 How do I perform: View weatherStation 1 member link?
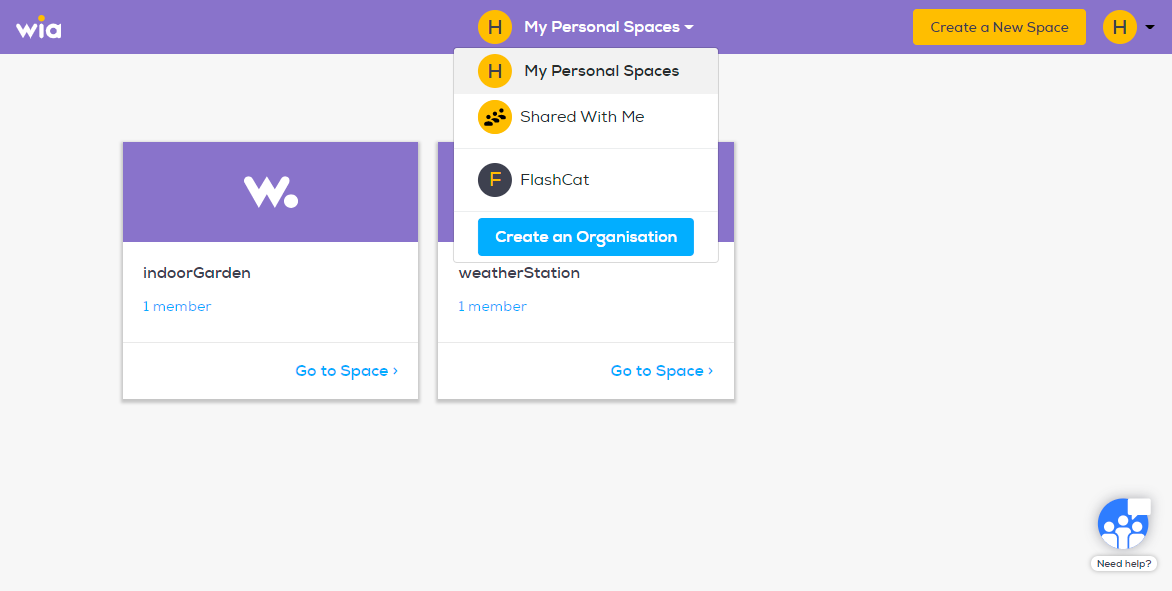click(493, 306)
